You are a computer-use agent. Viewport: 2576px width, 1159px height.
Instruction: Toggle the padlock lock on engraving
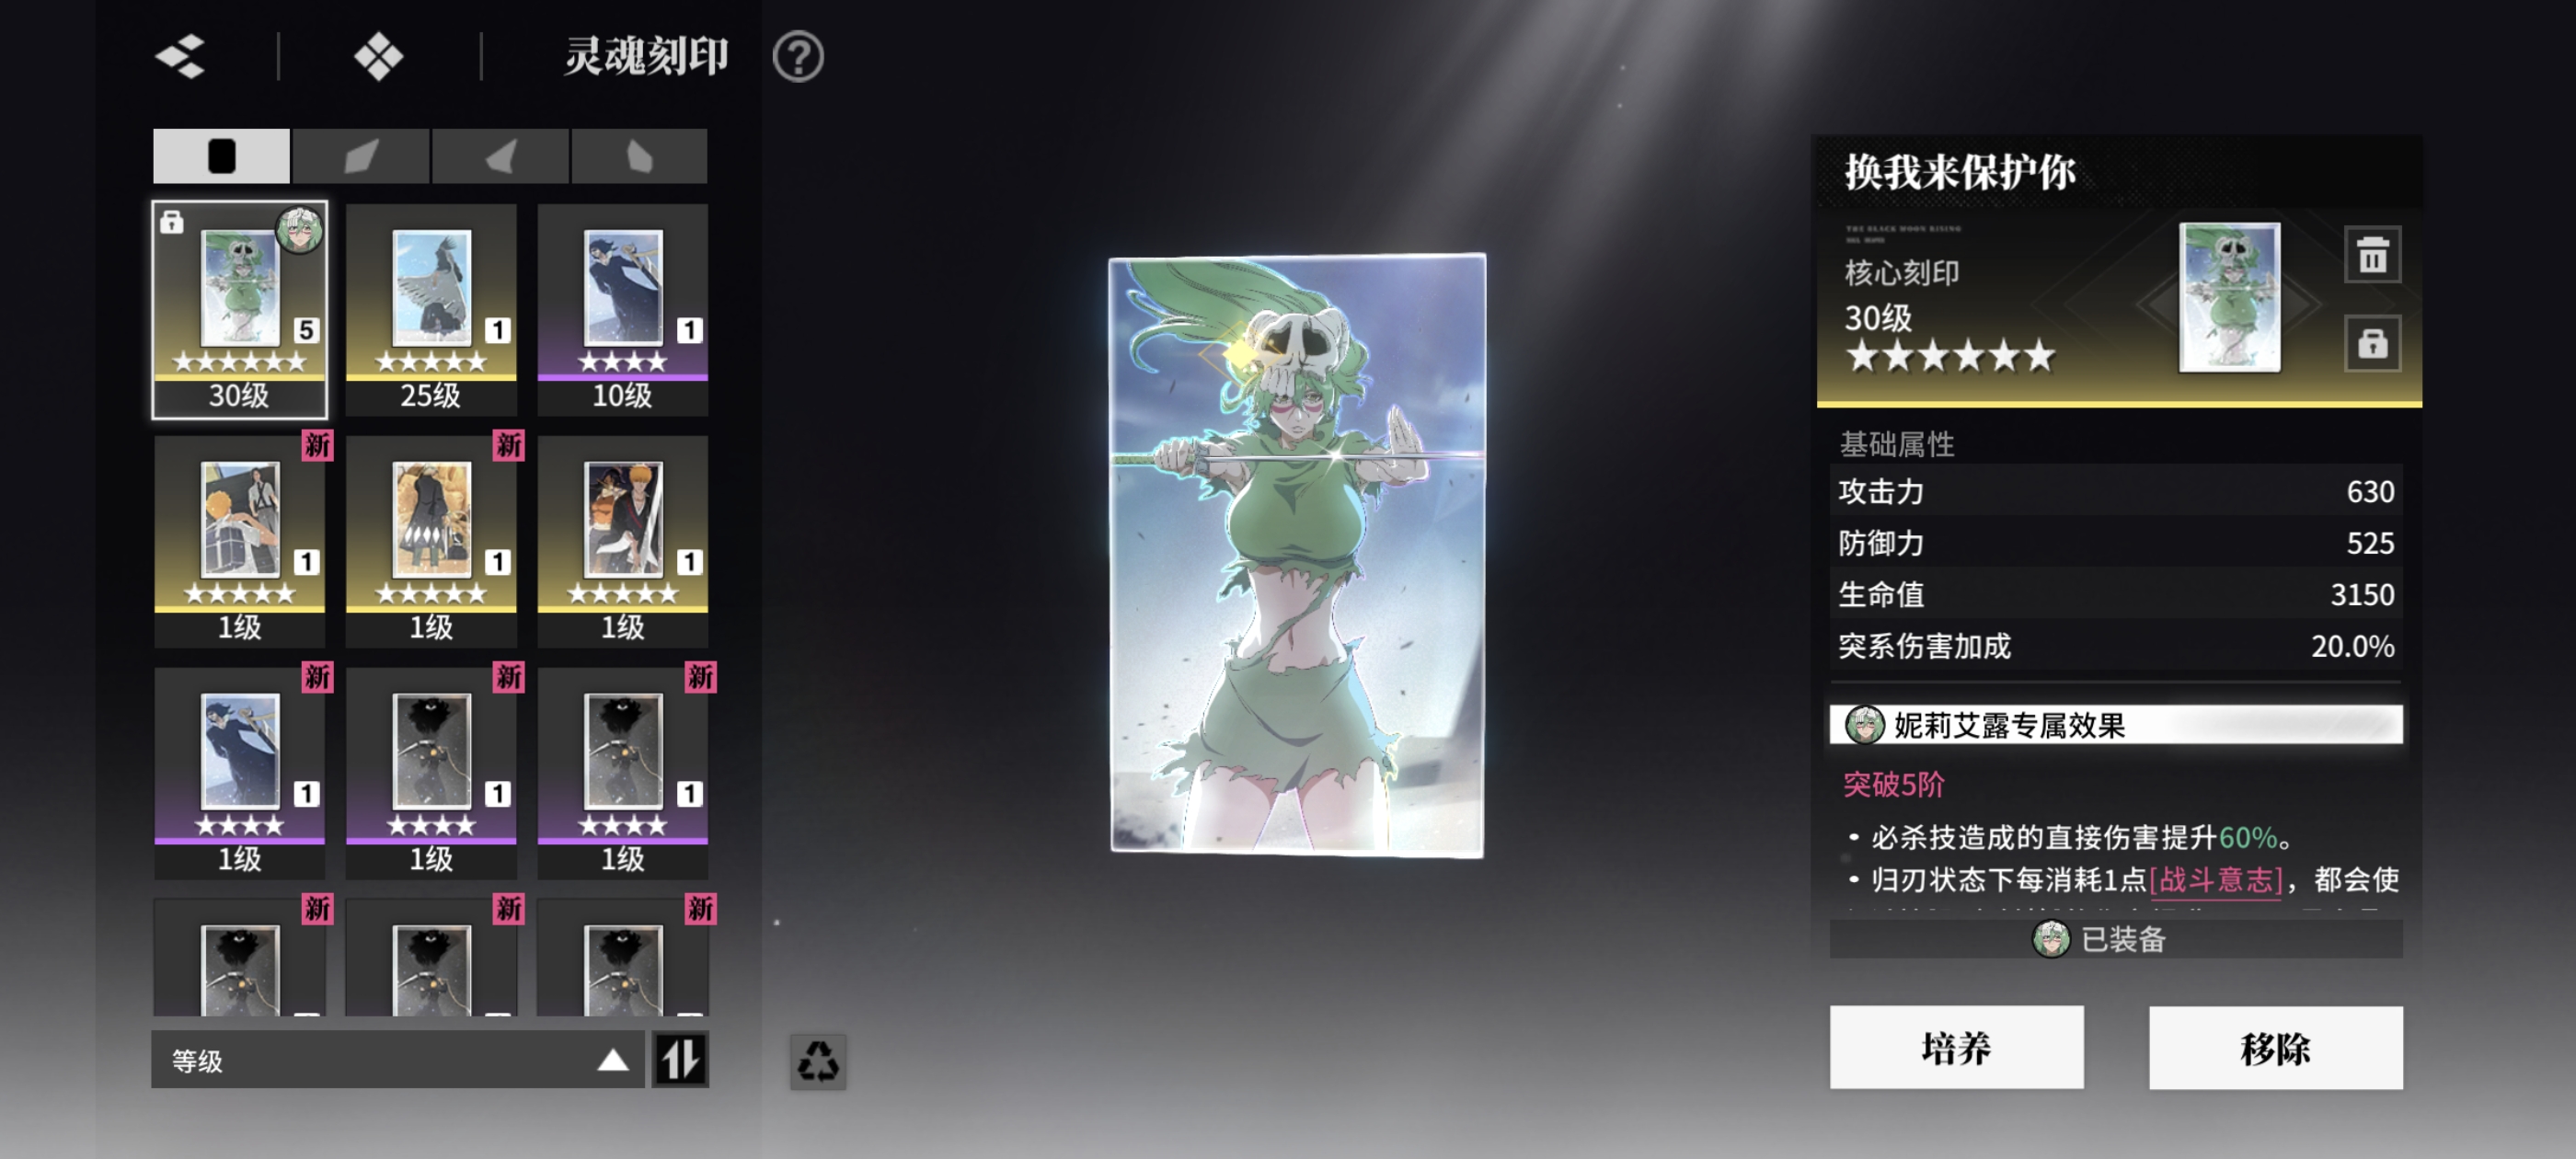[x=2371, y=344]
